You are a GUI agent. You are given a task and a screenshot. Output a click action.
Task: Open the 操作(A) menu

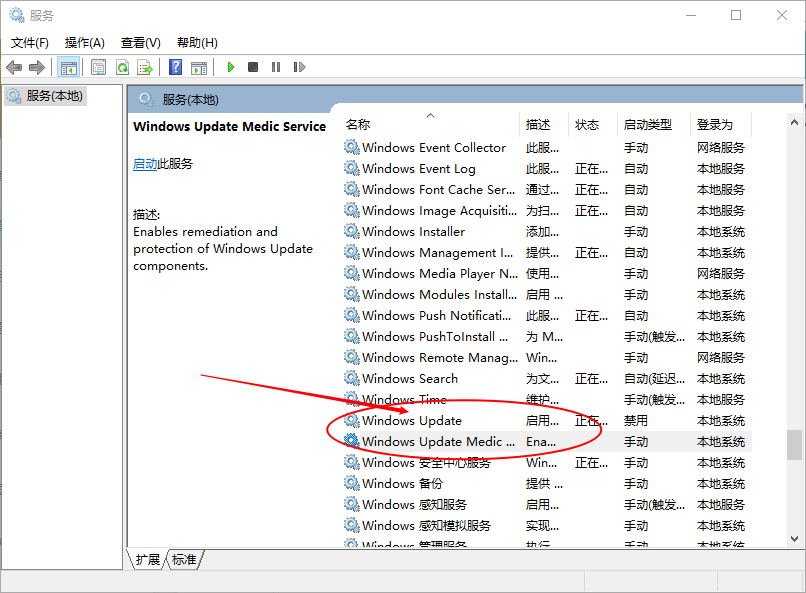click(x=85, y=43)
